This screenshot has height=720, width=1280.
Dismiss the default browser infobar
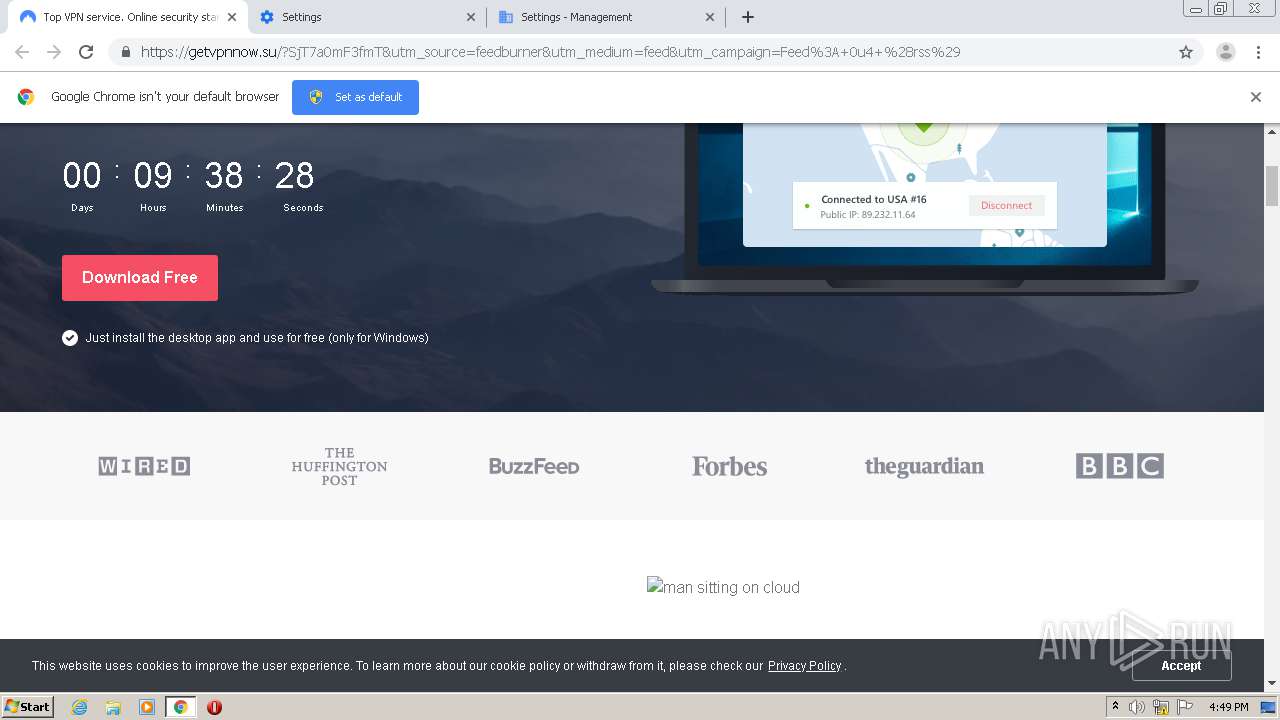pos(1256,97)
